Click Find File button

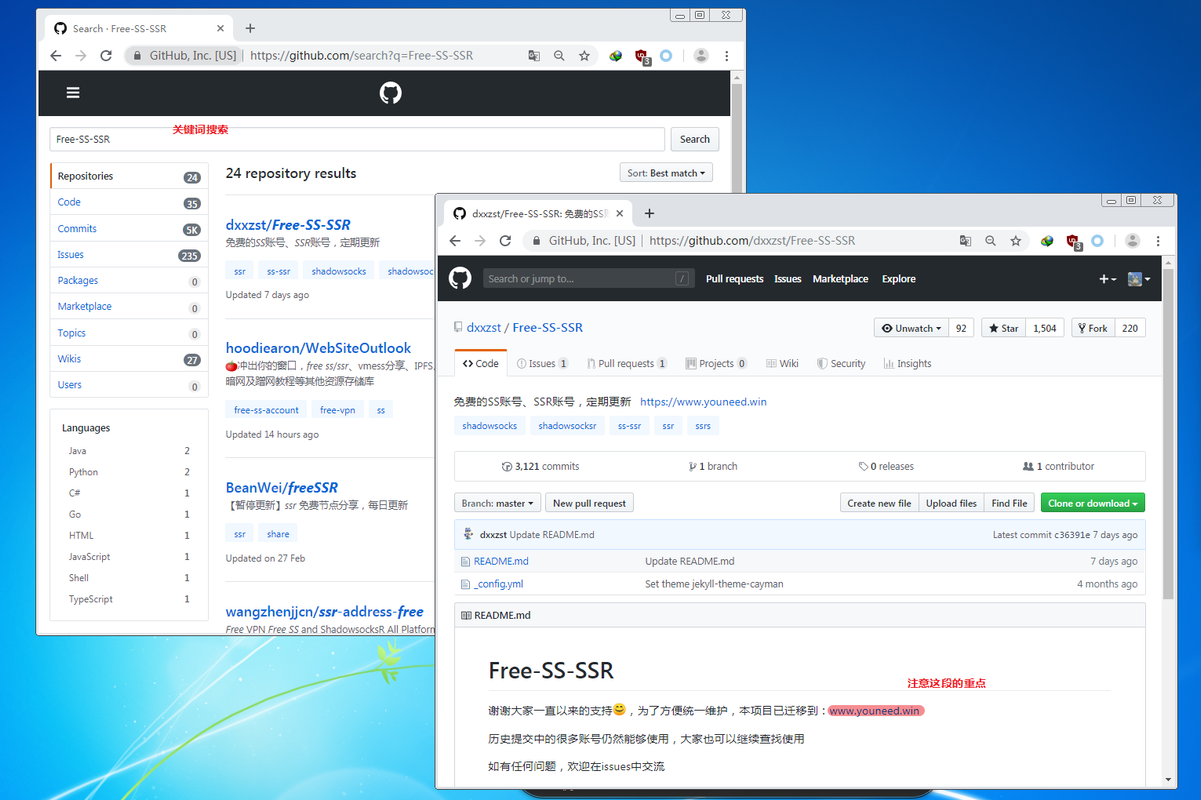pyautogui.click(x=1009, y=503)
